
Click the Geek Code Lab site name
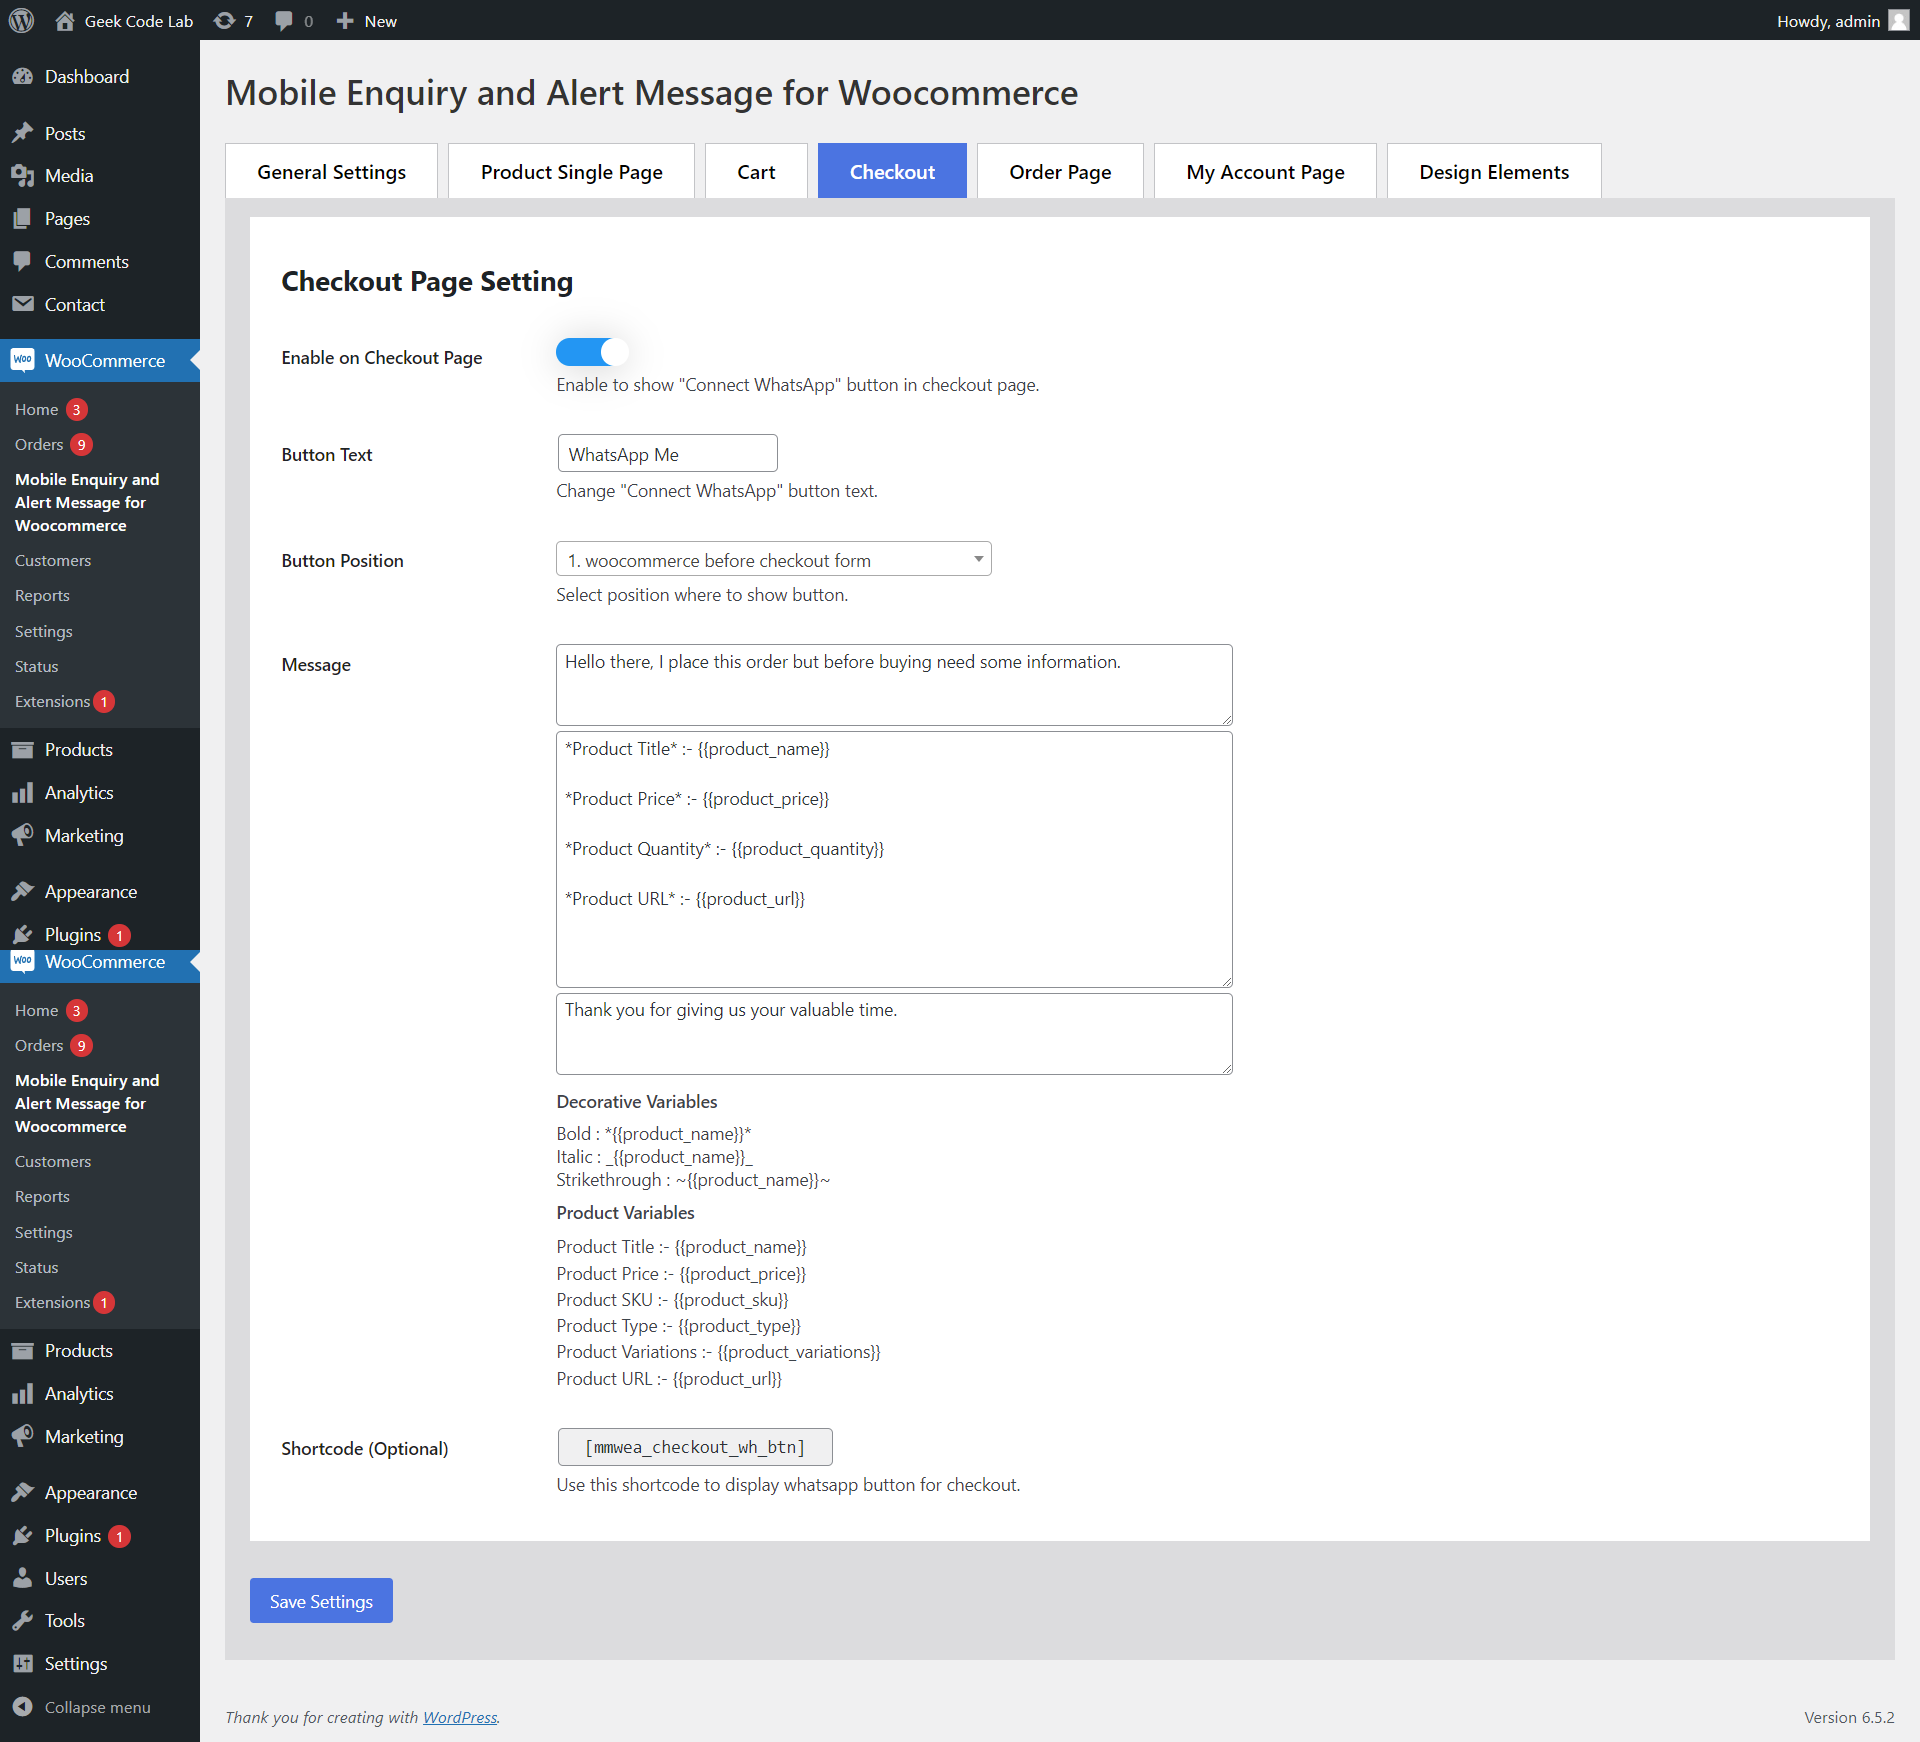click(139, 21)
